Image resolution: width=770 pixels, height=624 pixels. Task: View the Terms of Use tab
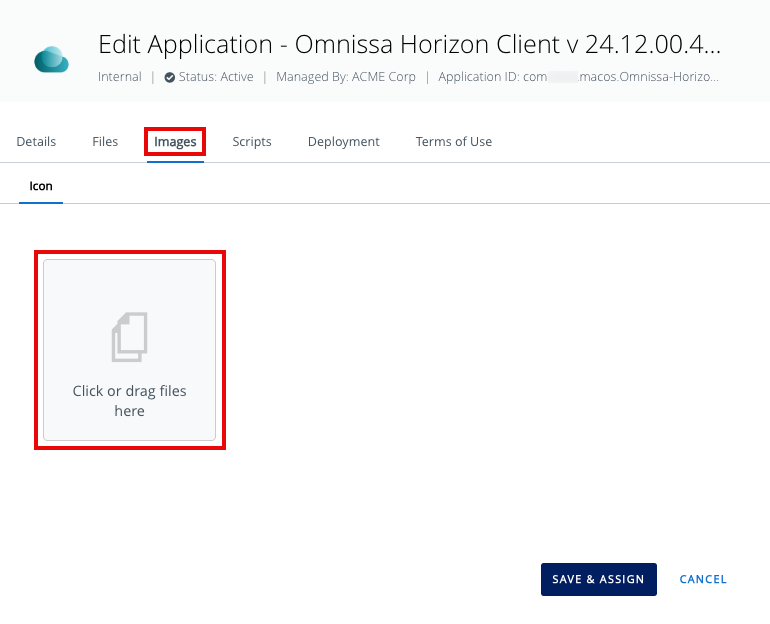[454, 142]
